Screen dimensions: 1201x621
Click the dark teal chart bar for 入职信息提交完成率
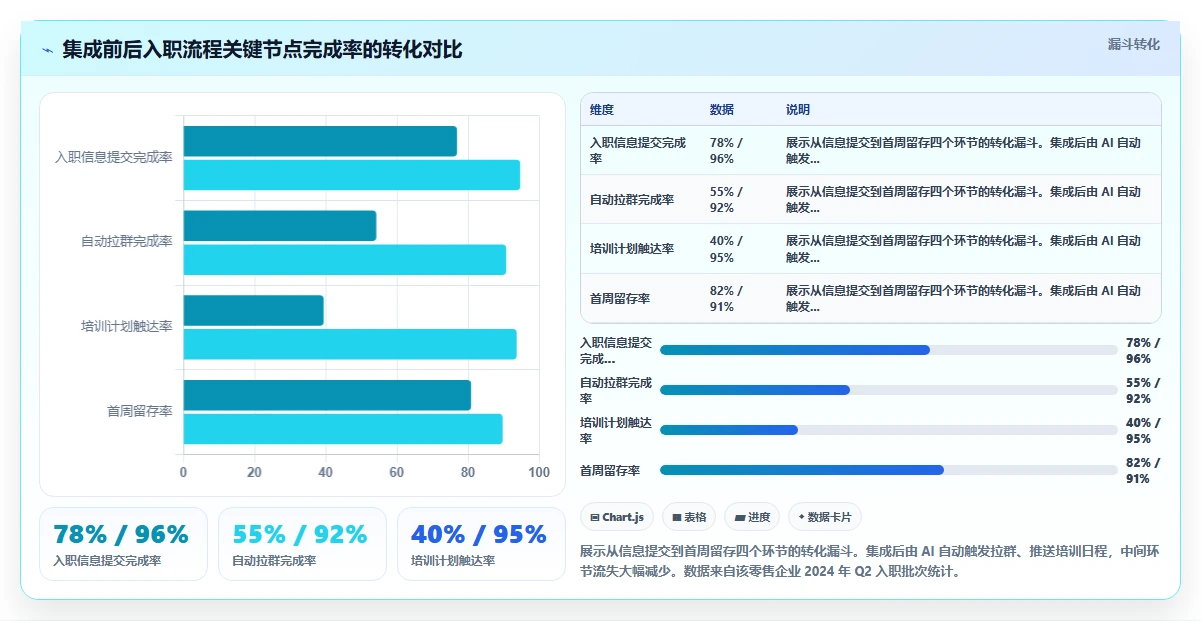click(320, 141)
